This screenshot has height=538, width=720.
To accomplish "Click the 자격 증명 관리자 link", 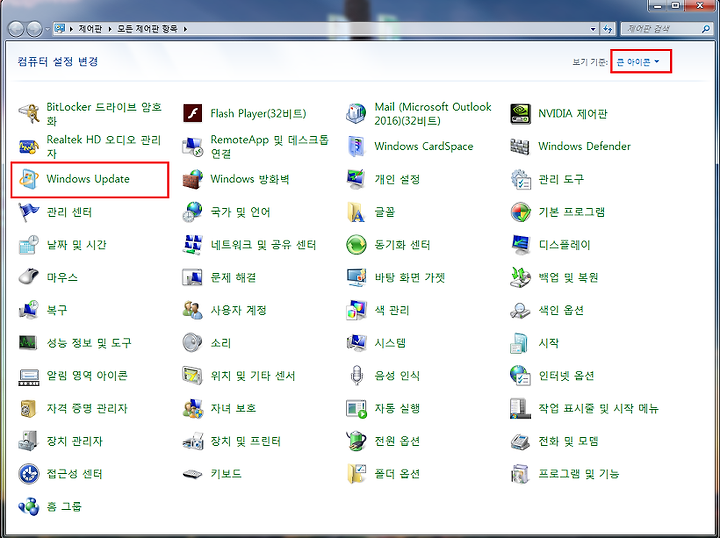I will pyautogui.click(x=87, y=408).
